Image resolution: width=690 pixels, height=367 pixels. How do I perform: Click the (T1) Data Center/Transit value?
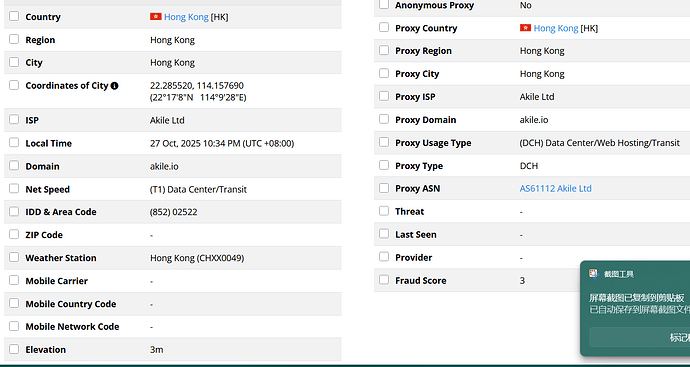click(x=198, y=189)
